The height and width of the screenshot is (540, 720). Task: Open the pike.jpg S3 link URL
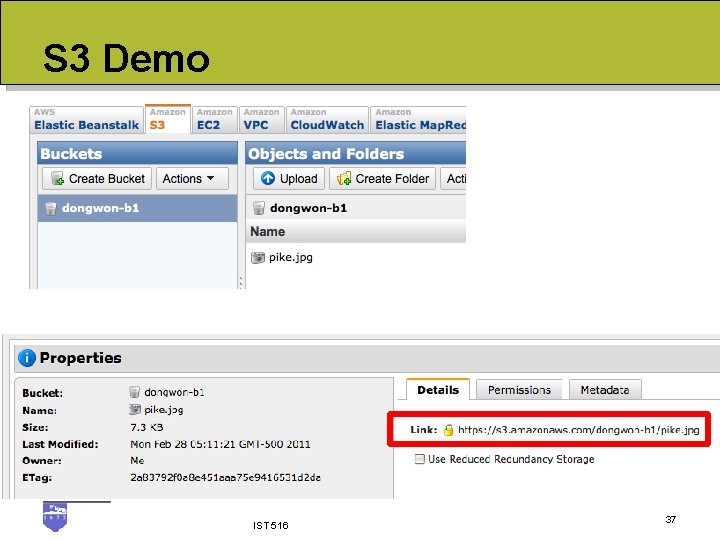[579, 430]
